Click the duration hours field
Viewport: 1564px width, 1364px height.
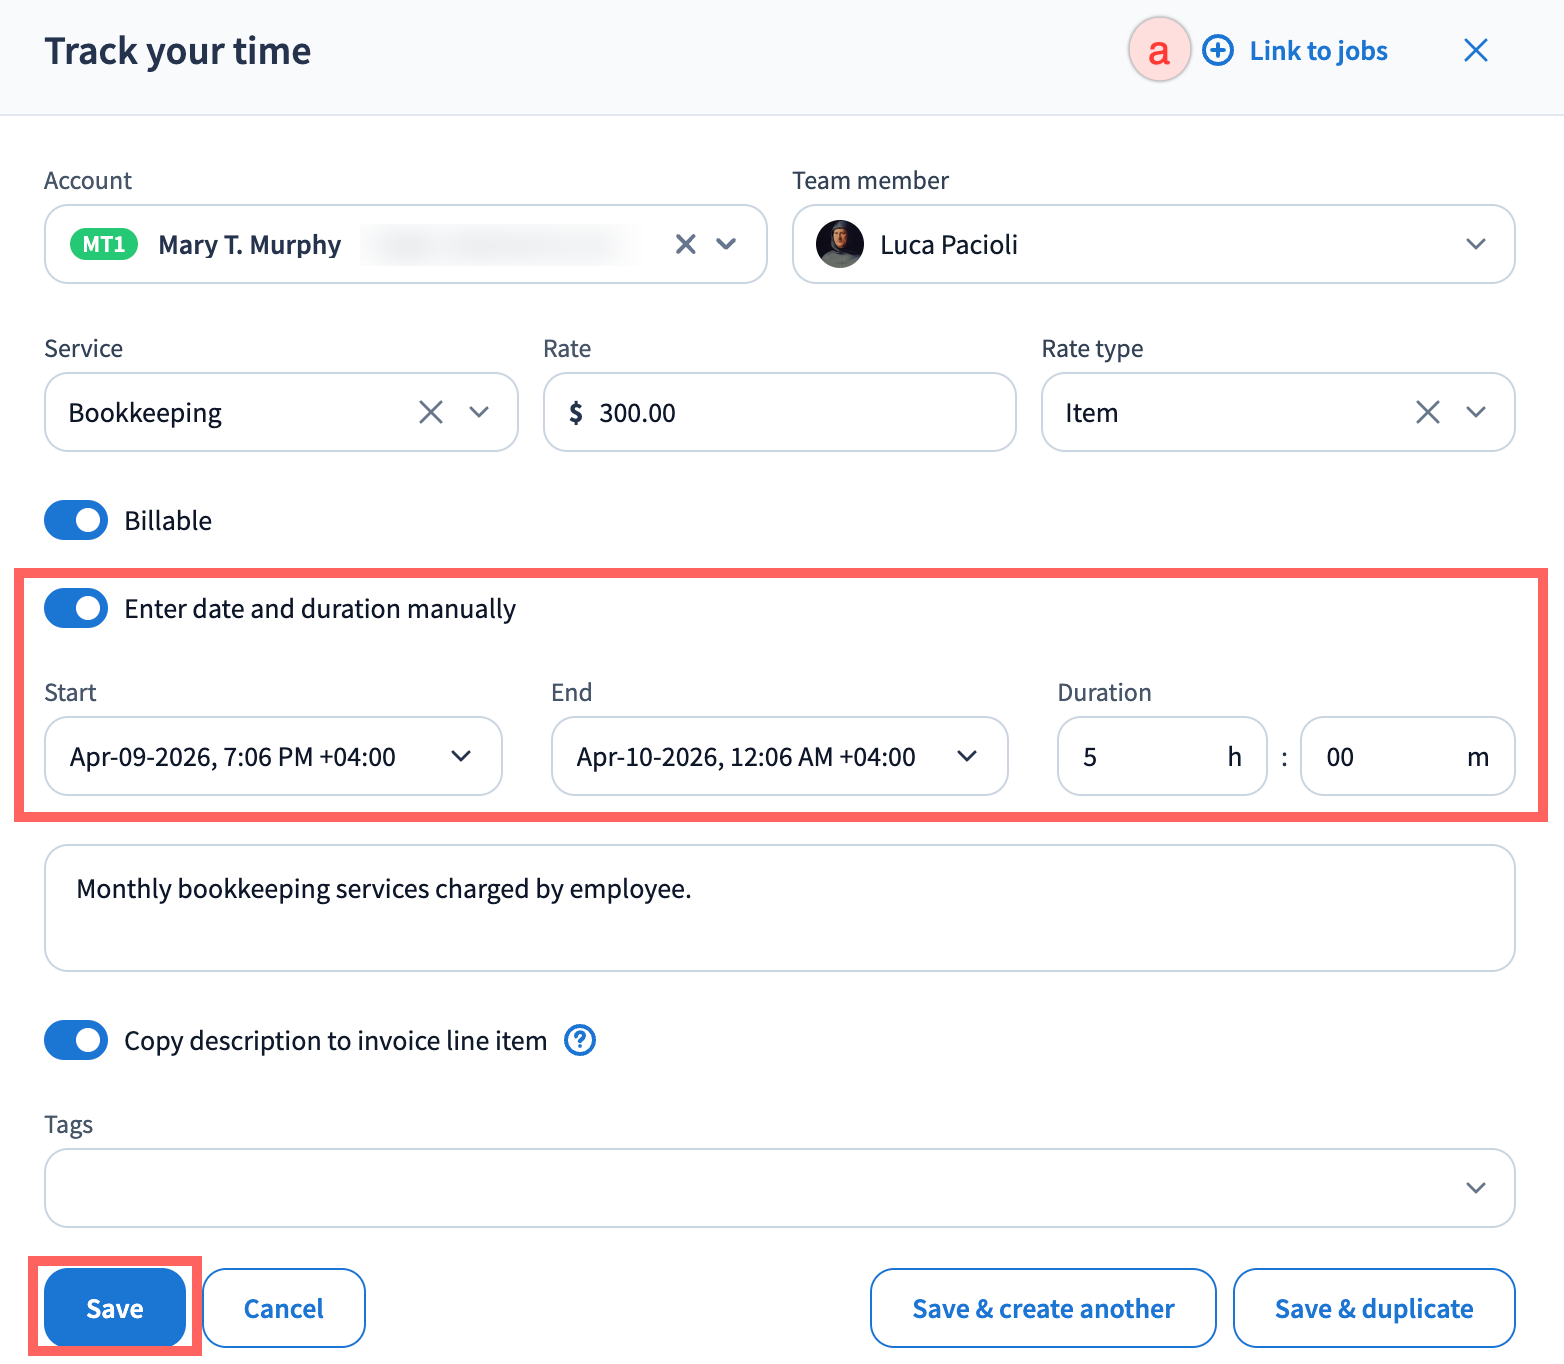click(1150, 756)
